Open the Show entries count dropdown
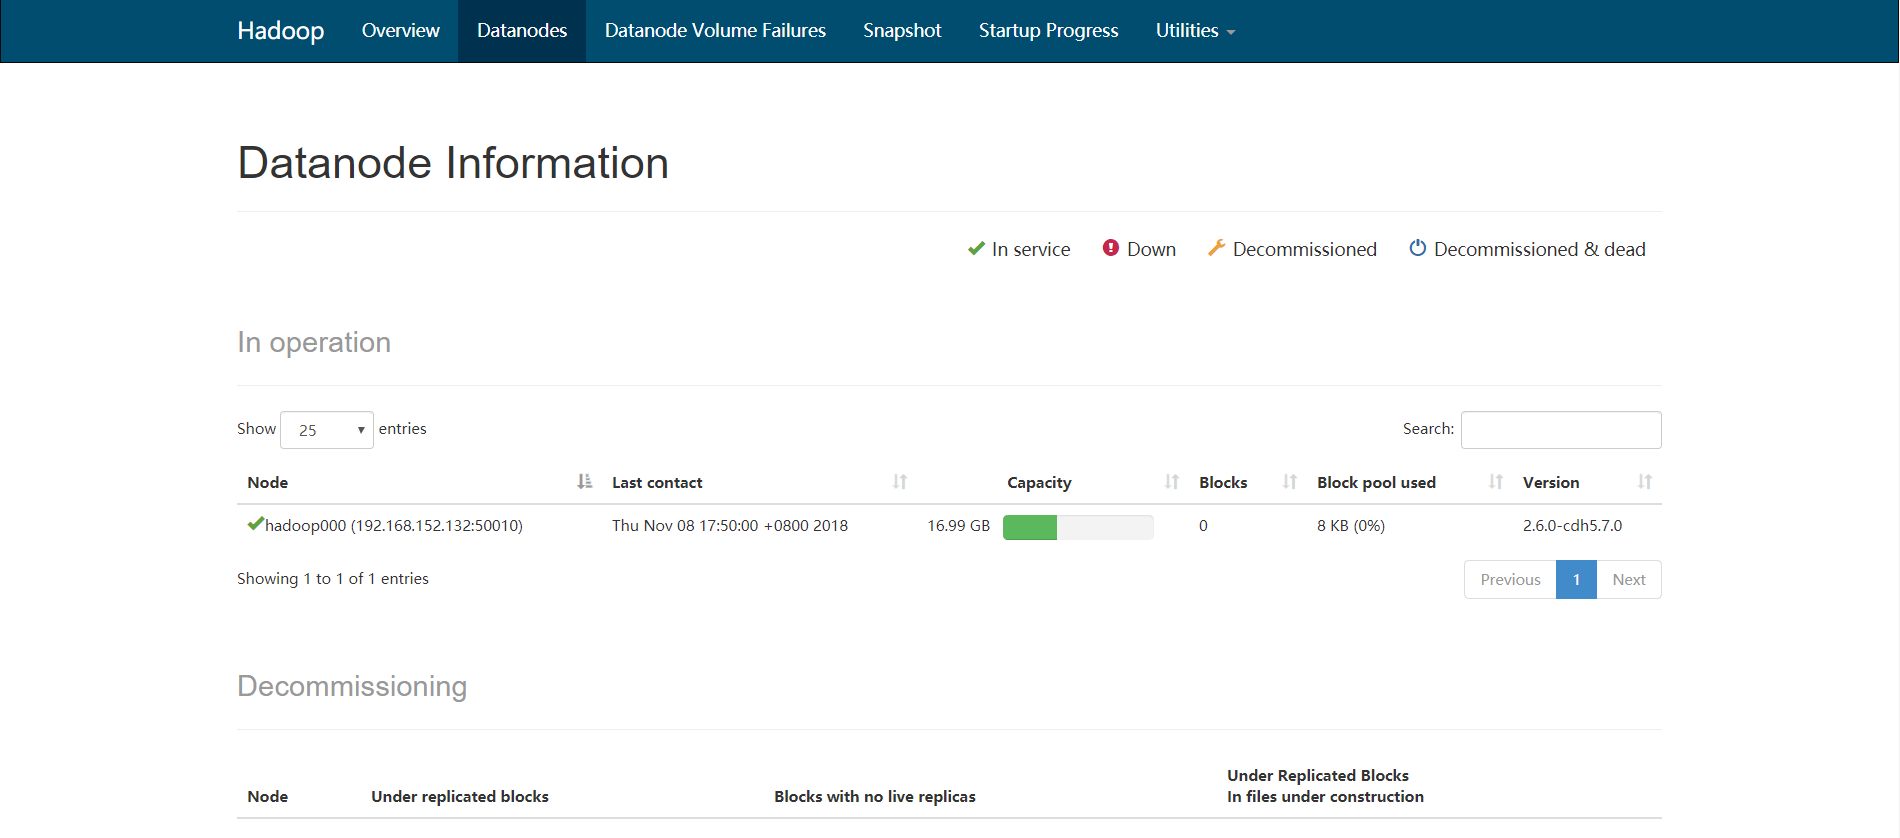Screen dimensions: 1900x838 [327, 430]
